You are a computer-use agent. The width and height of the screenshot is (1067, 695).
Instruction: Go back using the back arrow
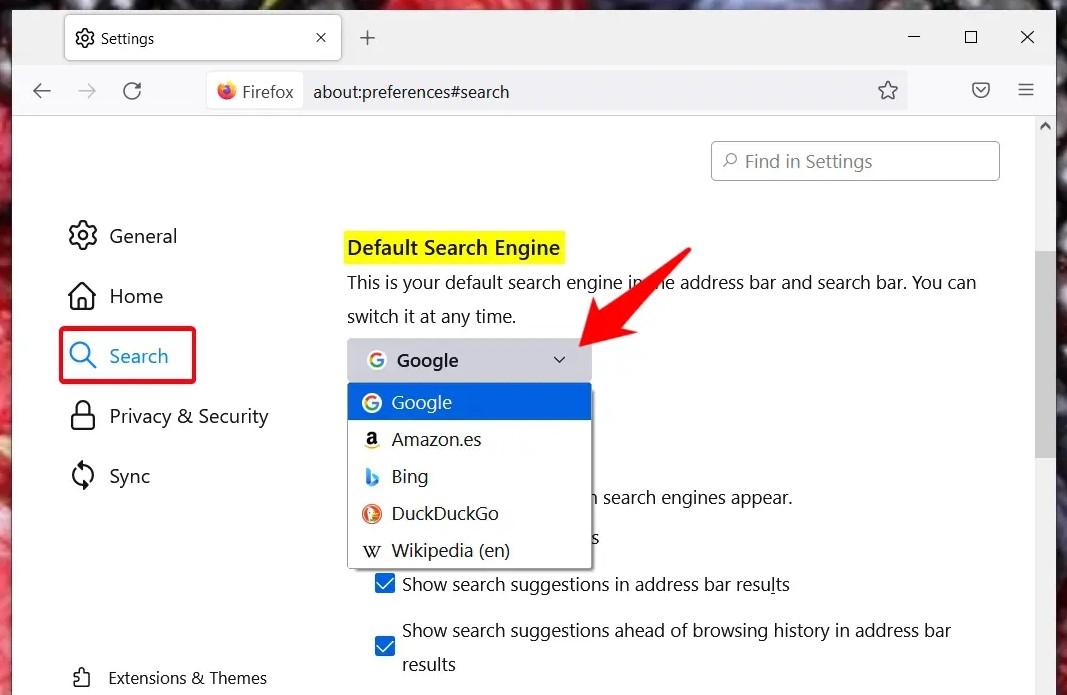click(x=41, y=91)
